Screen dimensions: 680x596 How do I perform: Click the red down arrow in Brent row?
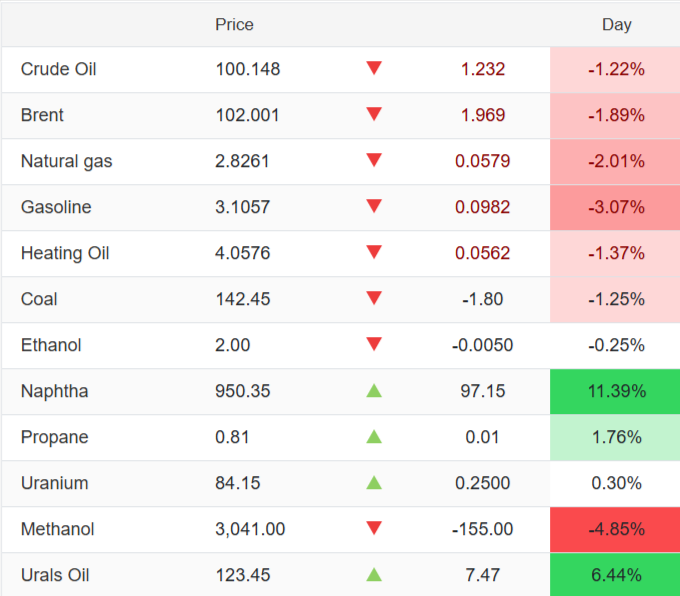click(x=374, y=115)
